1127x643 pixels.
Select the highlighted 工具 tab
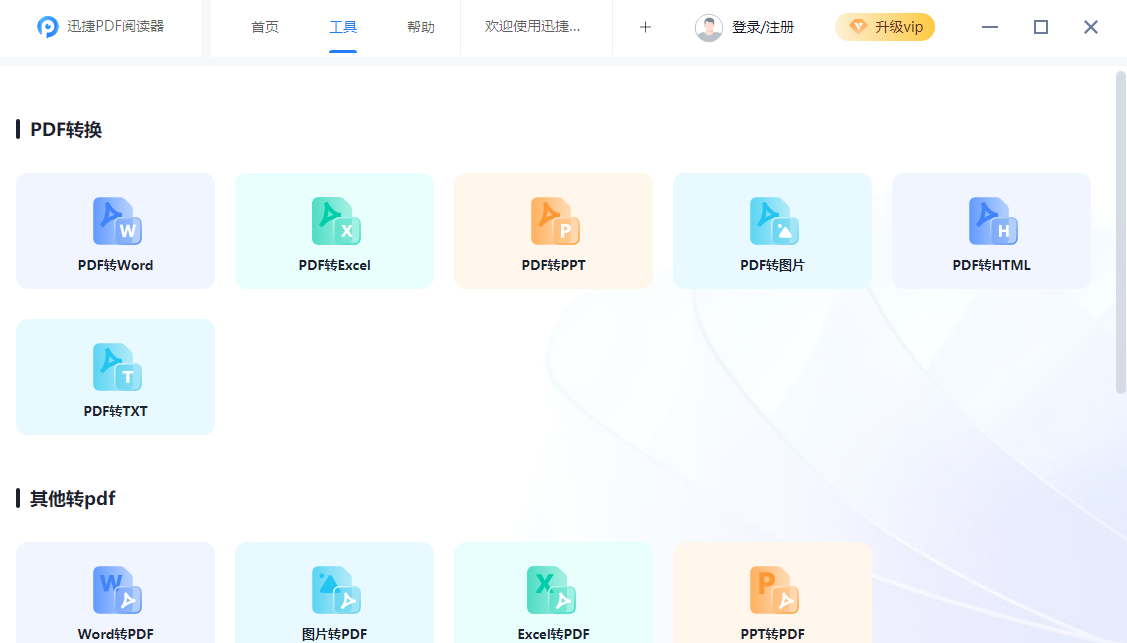[343, 27]
